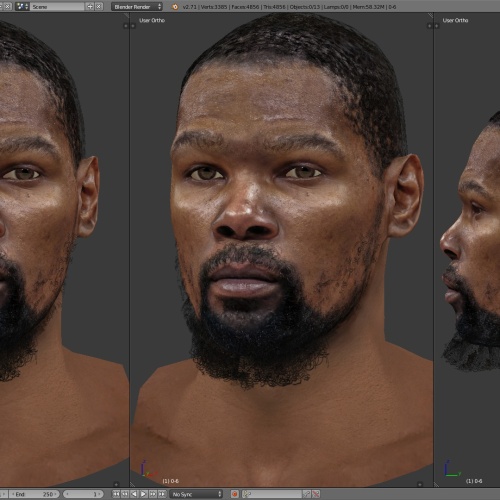Toggle the red automatic keyframe record button

(234, 494)
